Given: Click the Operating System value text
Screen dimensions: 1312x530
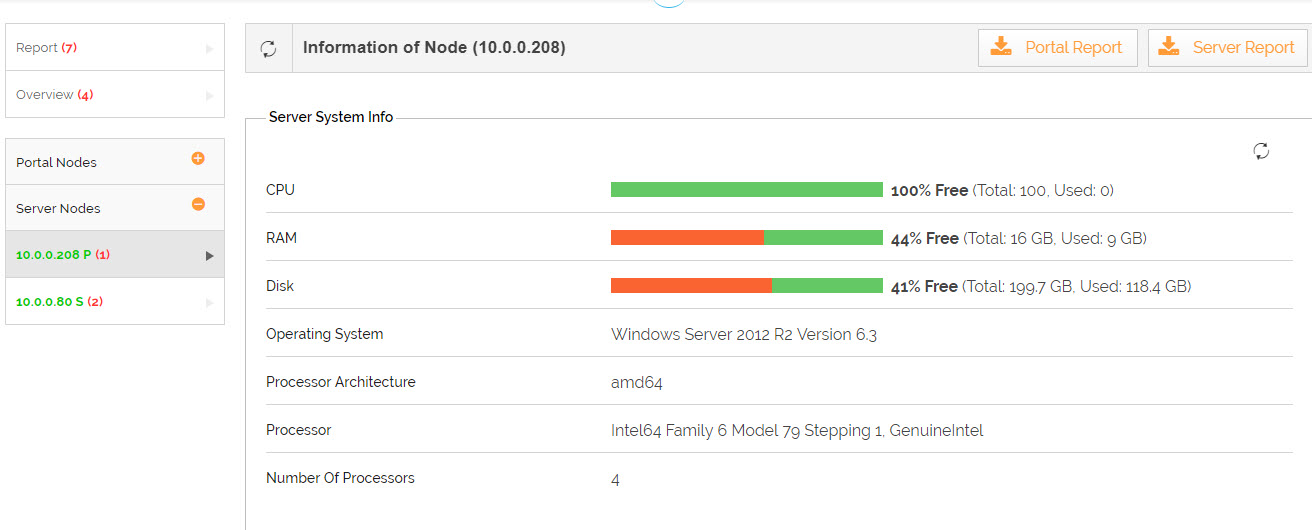Looking at the screenshot, I should [744, 334].
